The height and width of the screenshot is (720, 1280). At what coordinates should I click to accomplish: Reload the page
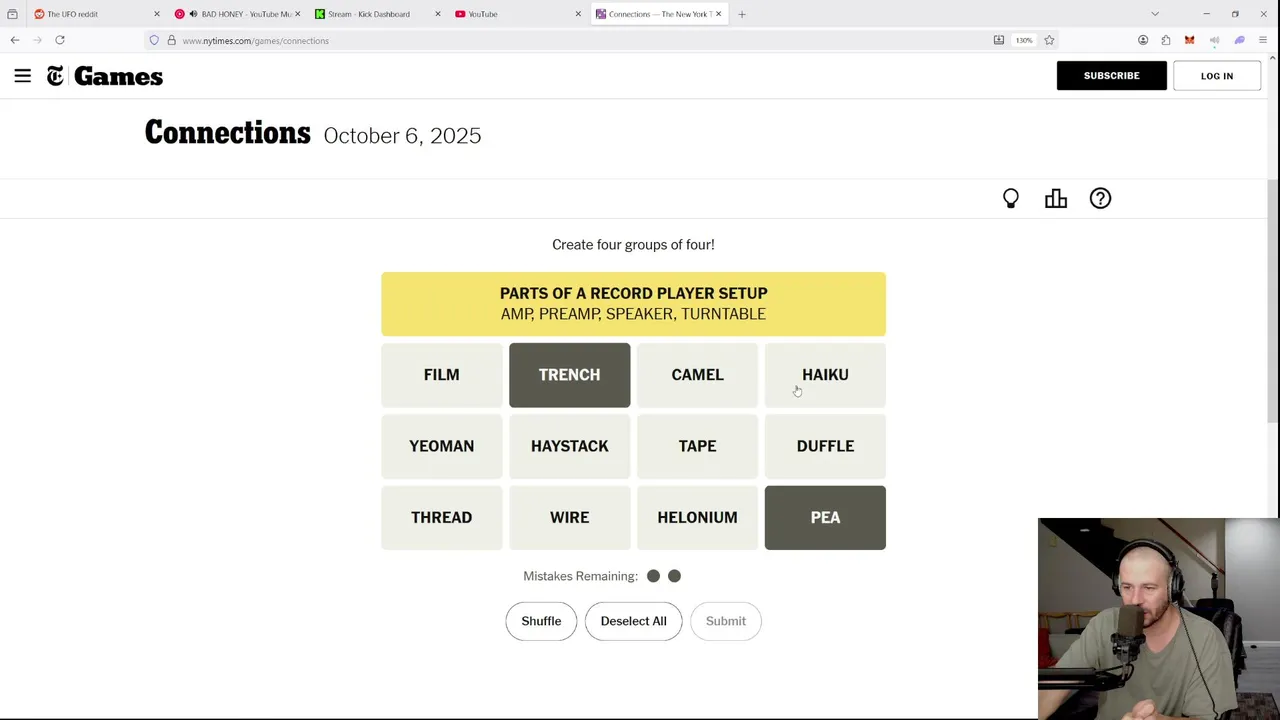pyautogui.click(x=60, y=40)
